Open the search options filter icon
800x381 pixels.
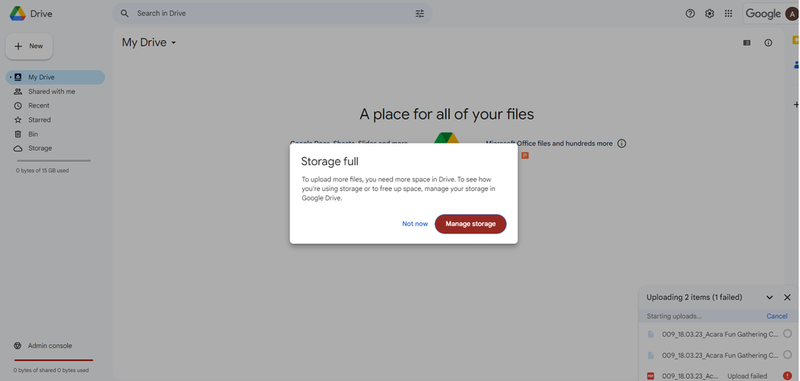[x=420, y=14]
